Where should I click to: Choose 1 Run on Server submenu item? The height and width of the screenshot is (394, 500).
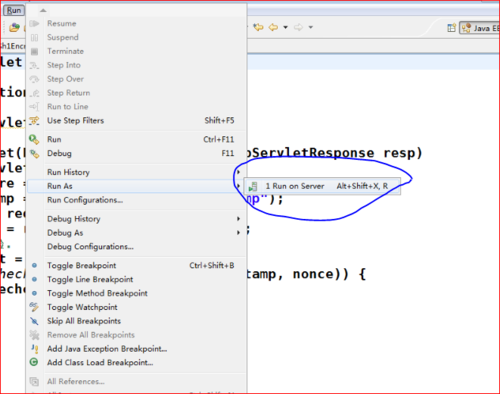[x=322, y=186]
